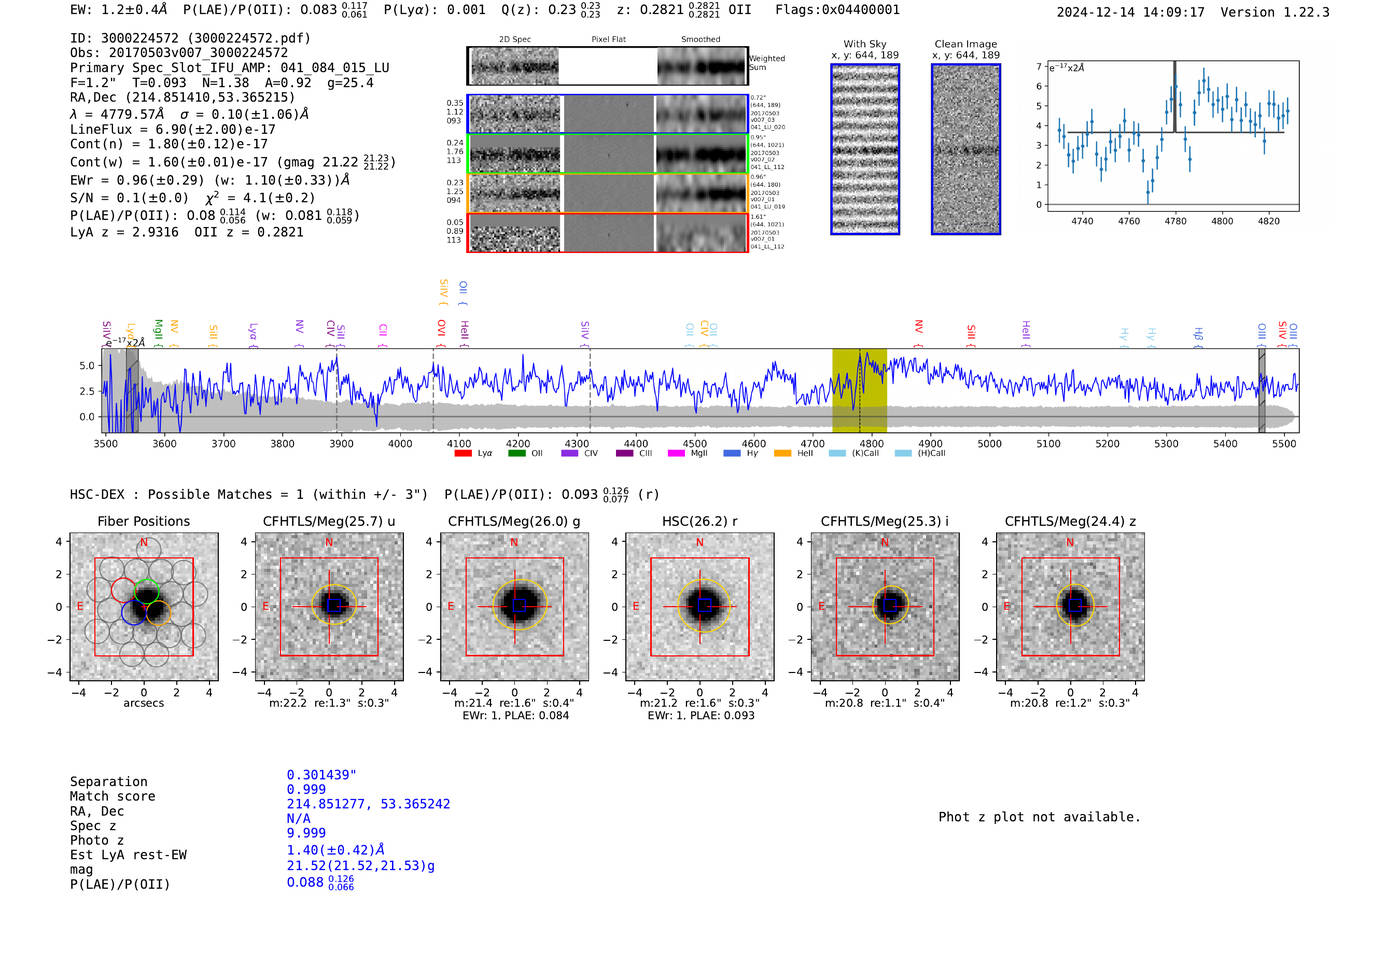Click the green-bordered 2D spectrum fiber row
The image size is (1400, 953).
click(x=608, y=153)
